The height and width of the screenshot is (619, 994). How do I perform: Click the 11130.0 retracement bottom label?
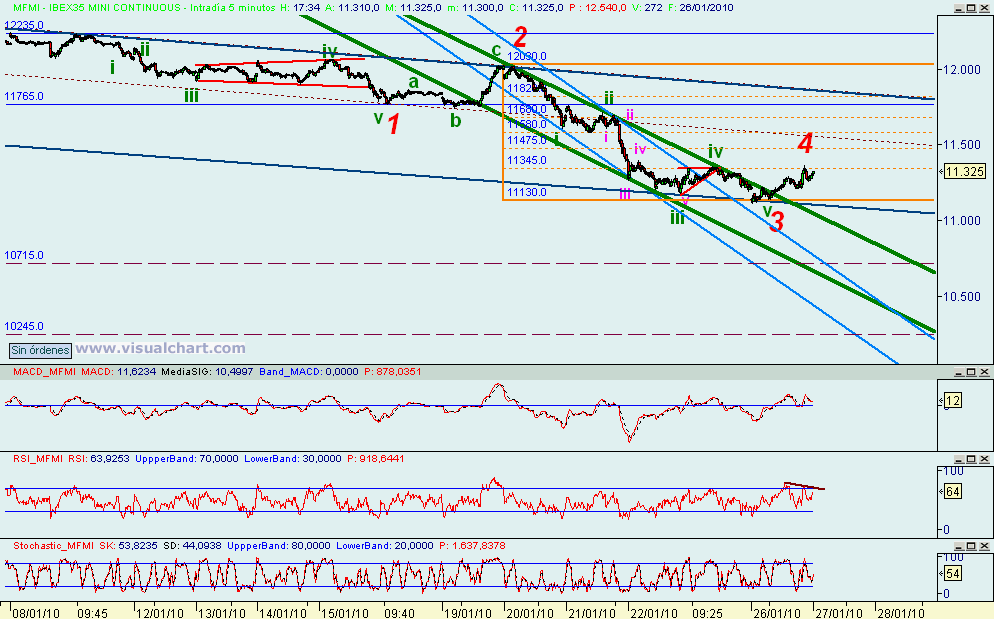[x=526, y=192]
